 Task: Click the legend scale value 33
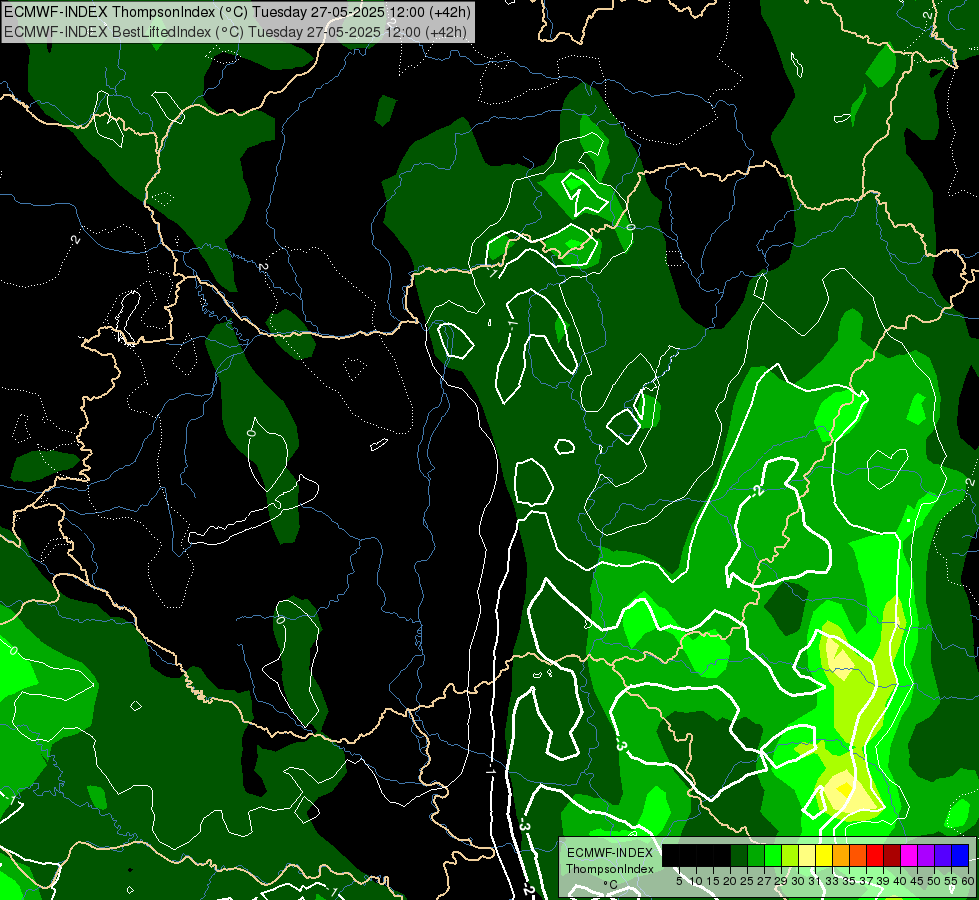point(832,881)
